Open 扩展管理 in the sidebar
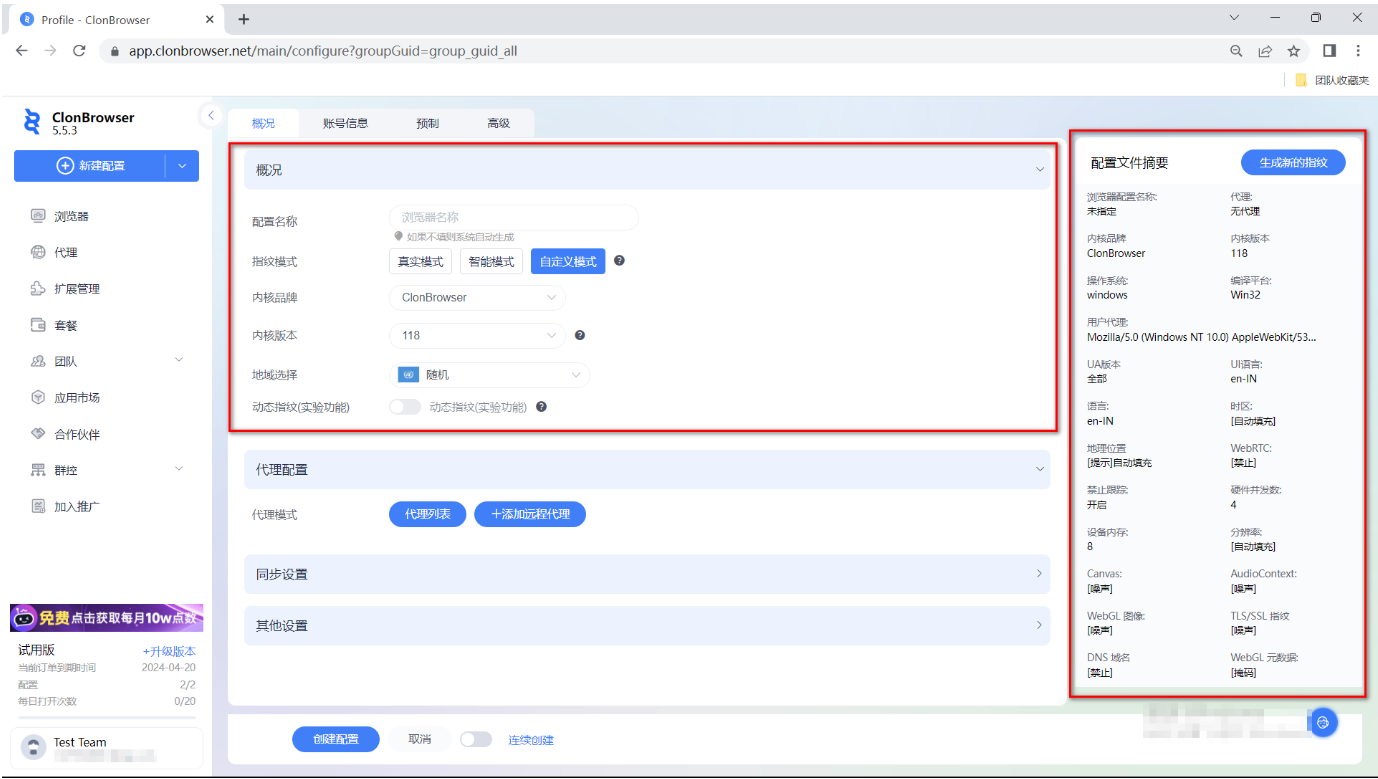This screenshot has height=779, width=1378. pos(77,289)
